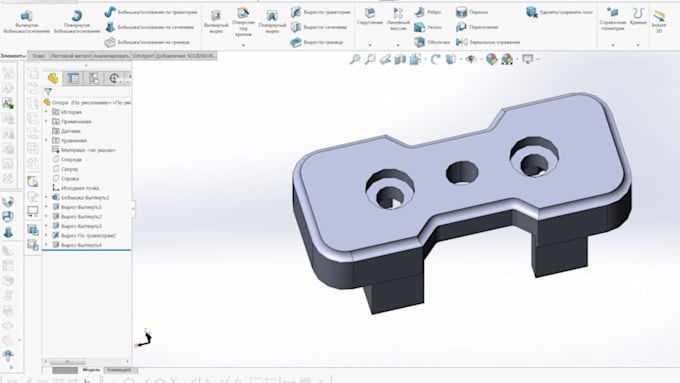Select Revolved Cut (Повернутый вырез) tool
Image resolution: width=680 pixels, height=383 pixels.
pyautogui.click(x=272, y=22)
